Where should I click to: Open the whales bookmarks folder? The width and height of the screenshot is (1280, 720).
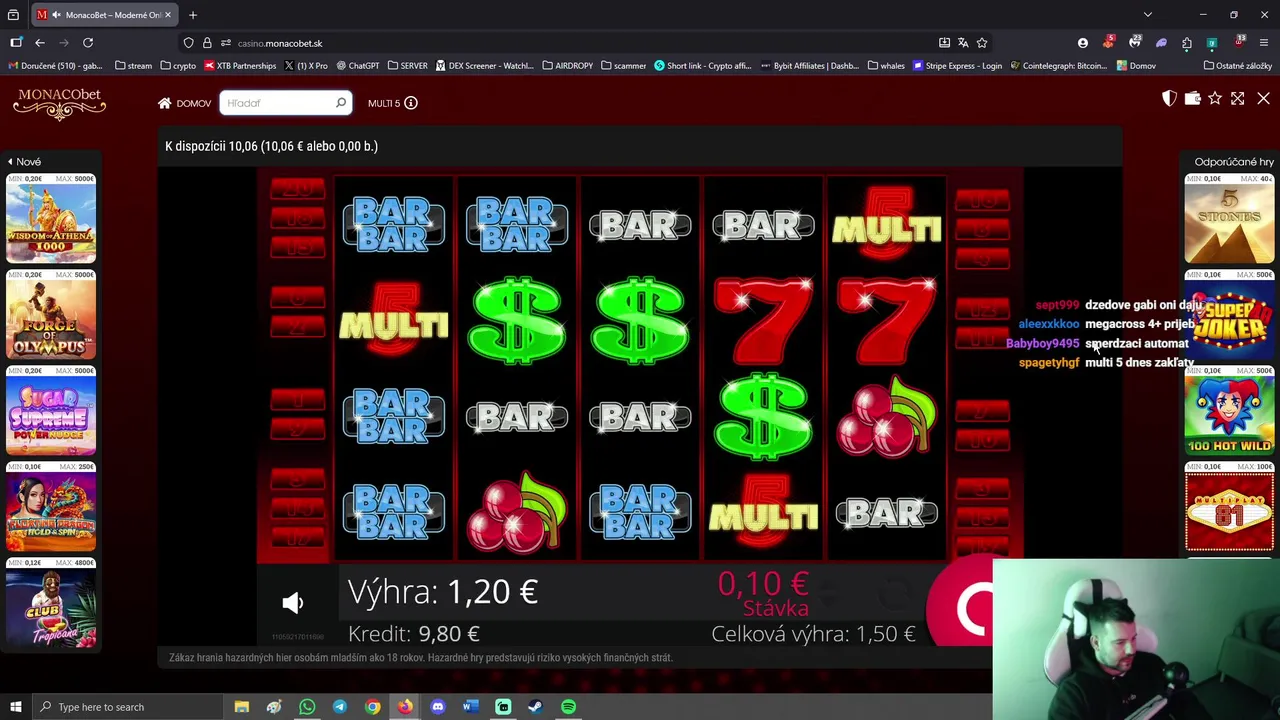tap(886, 66)
